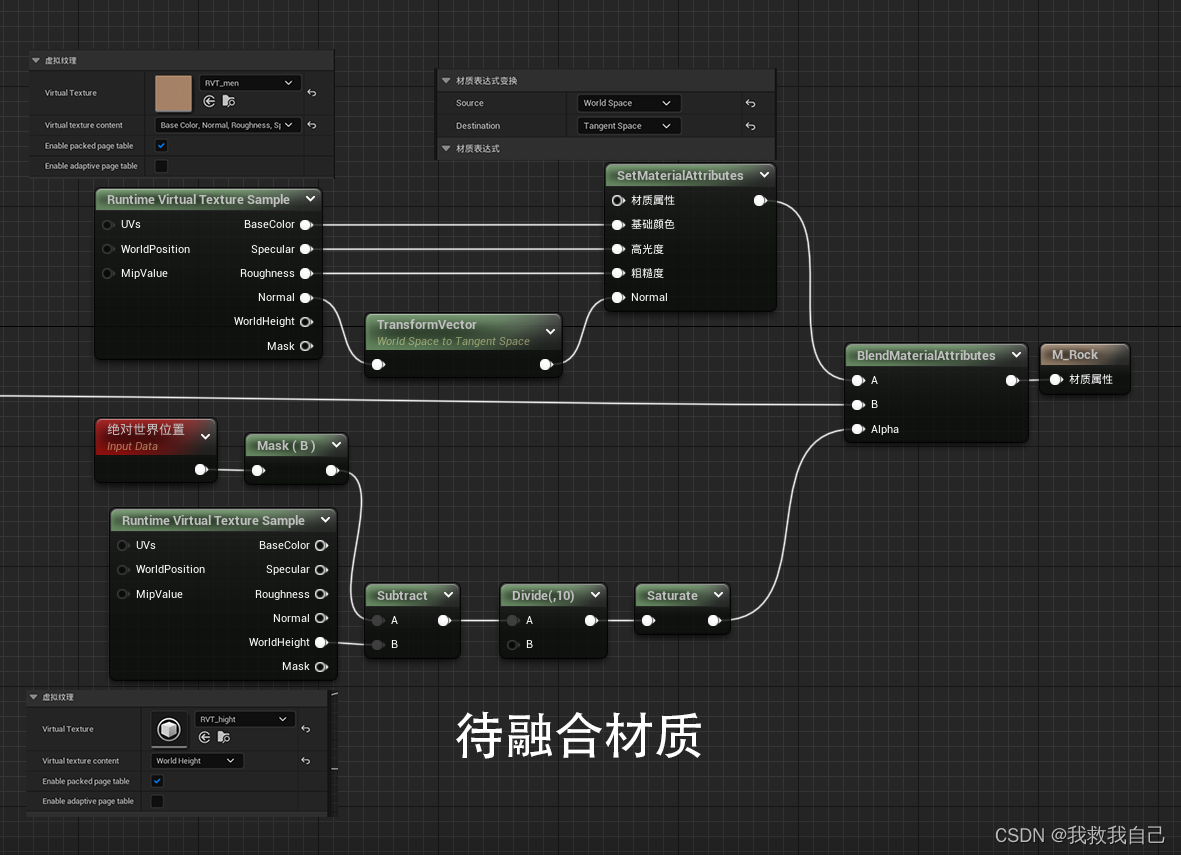This screenshot has height=855, width=1181.
Task: Open the Virtual texture content dropdown showing World Height
Action: [197, 761]
